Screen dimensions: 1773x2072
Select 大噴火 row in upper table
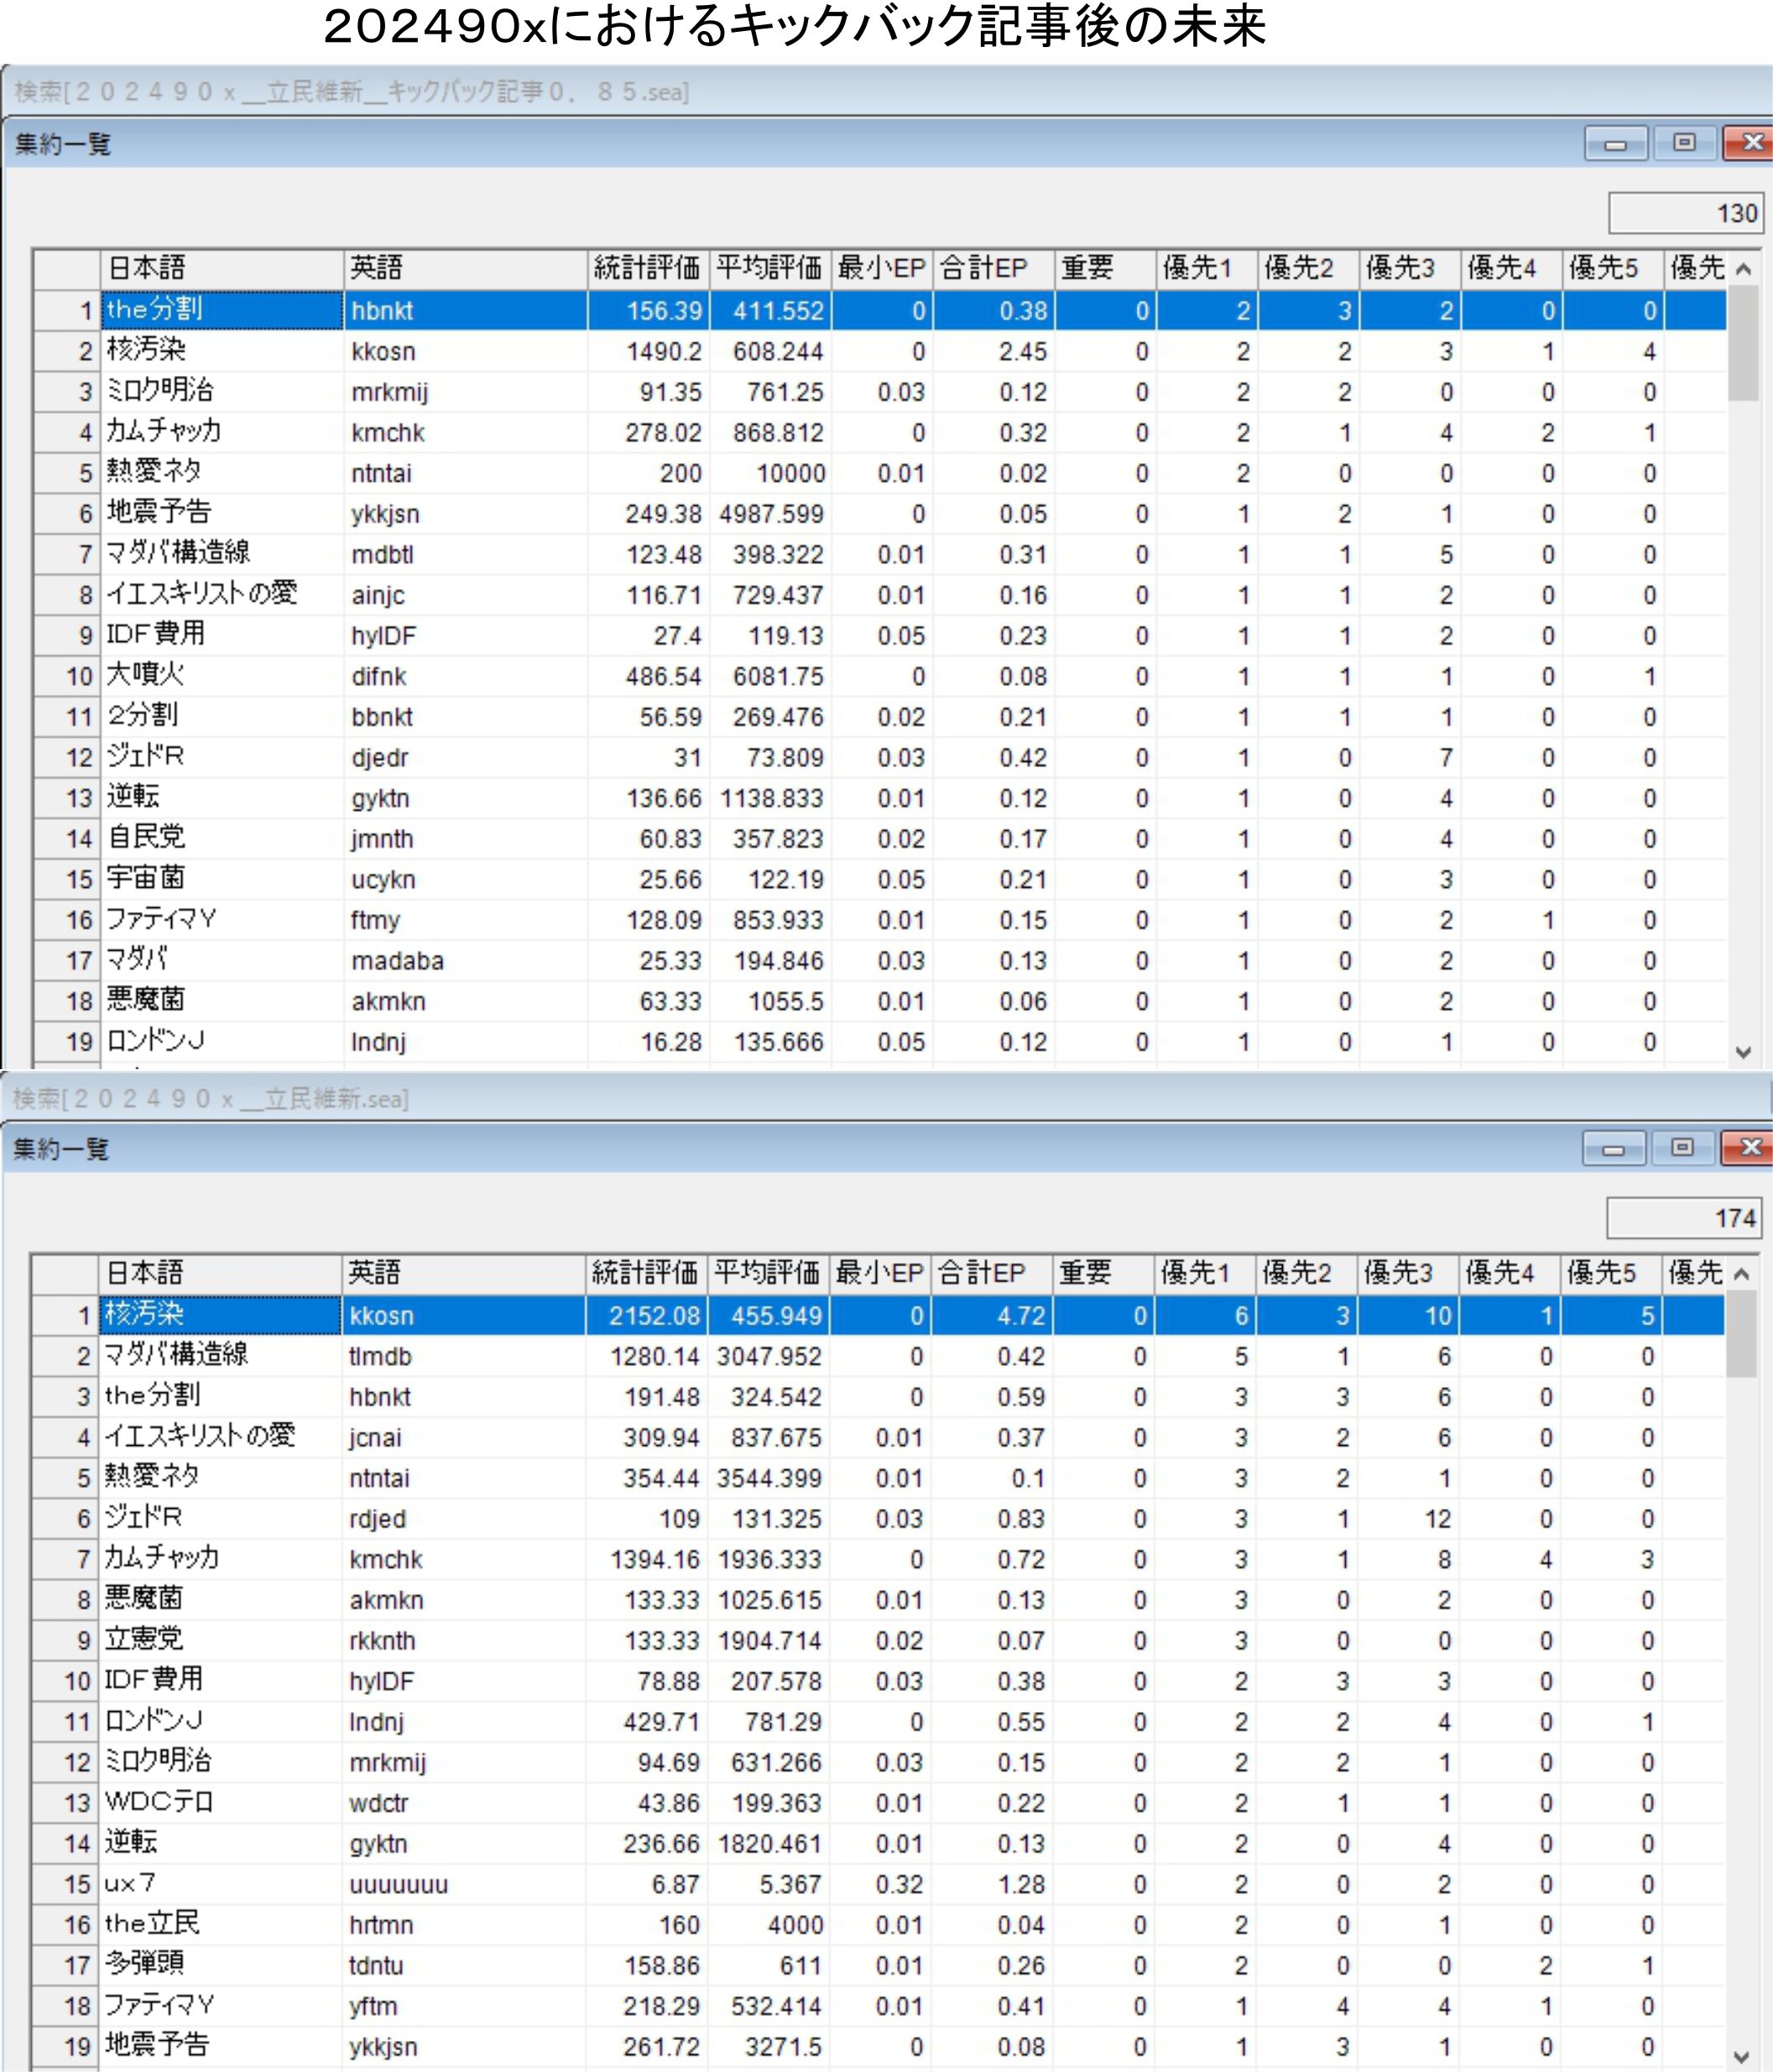click(x=880, y=676)
